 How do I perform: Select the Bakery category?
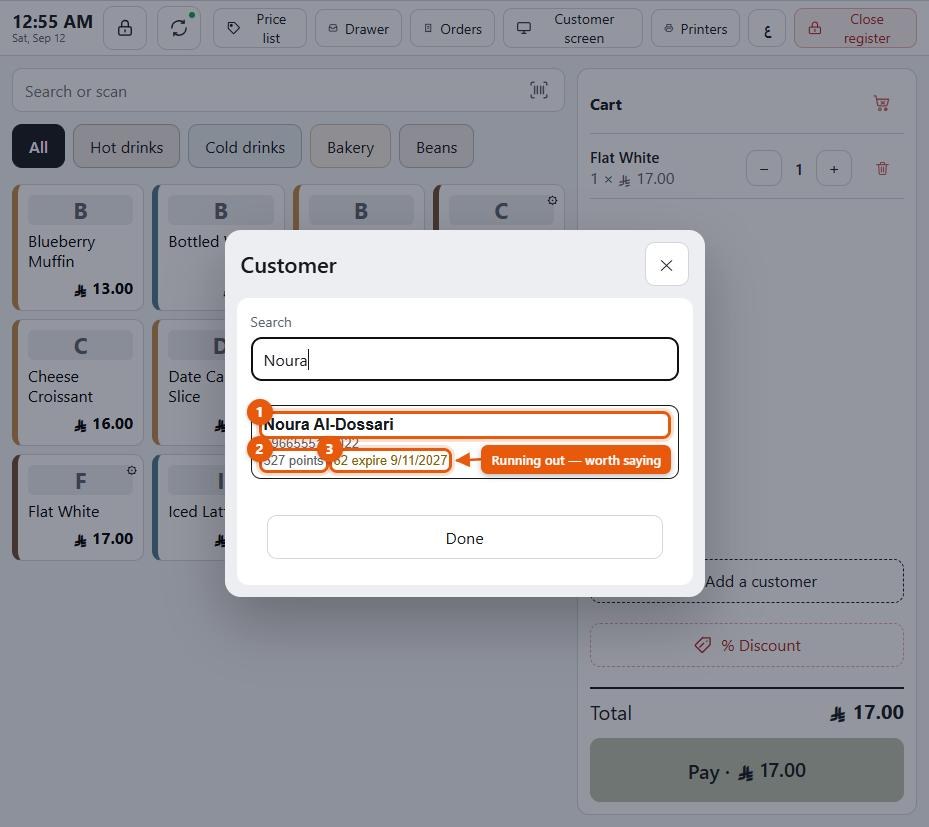tap(350, 146)
